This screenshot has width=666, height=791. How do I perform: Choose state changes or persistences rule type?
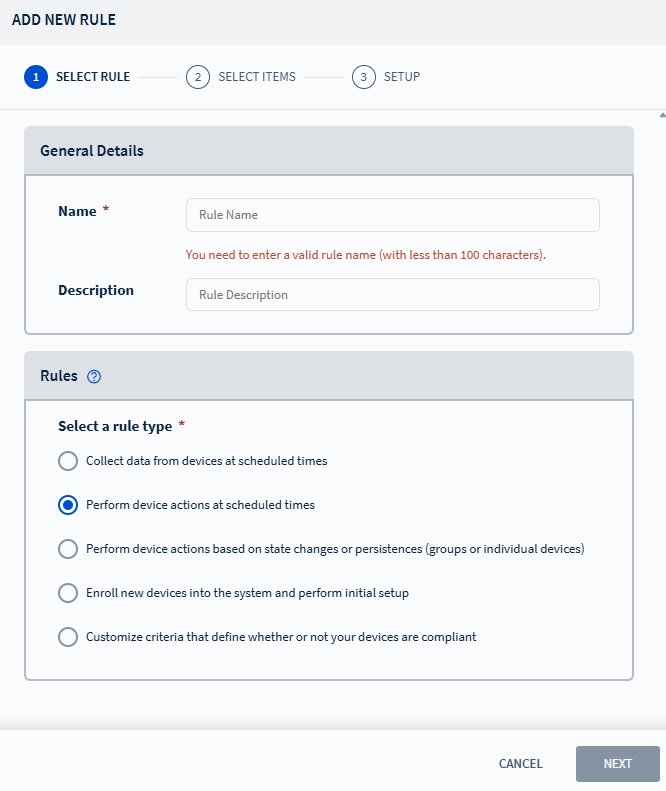(68, 549)
